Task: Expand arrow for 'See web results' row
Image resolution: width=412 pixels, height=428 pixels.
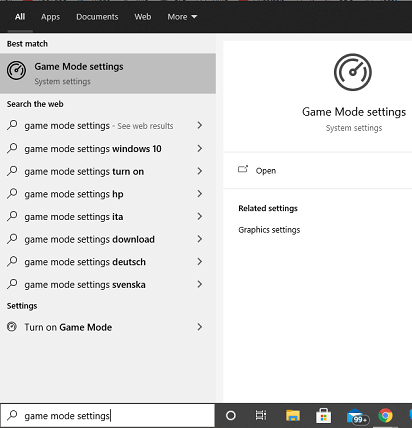Action: point(200,125)
